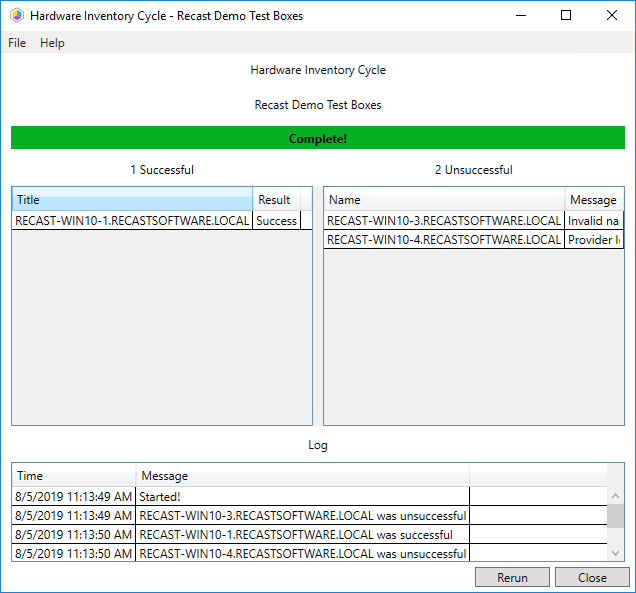The width and height of the screenshot is (636, 593).
Task: Close the window with the X icon
Action: [612, 15]
